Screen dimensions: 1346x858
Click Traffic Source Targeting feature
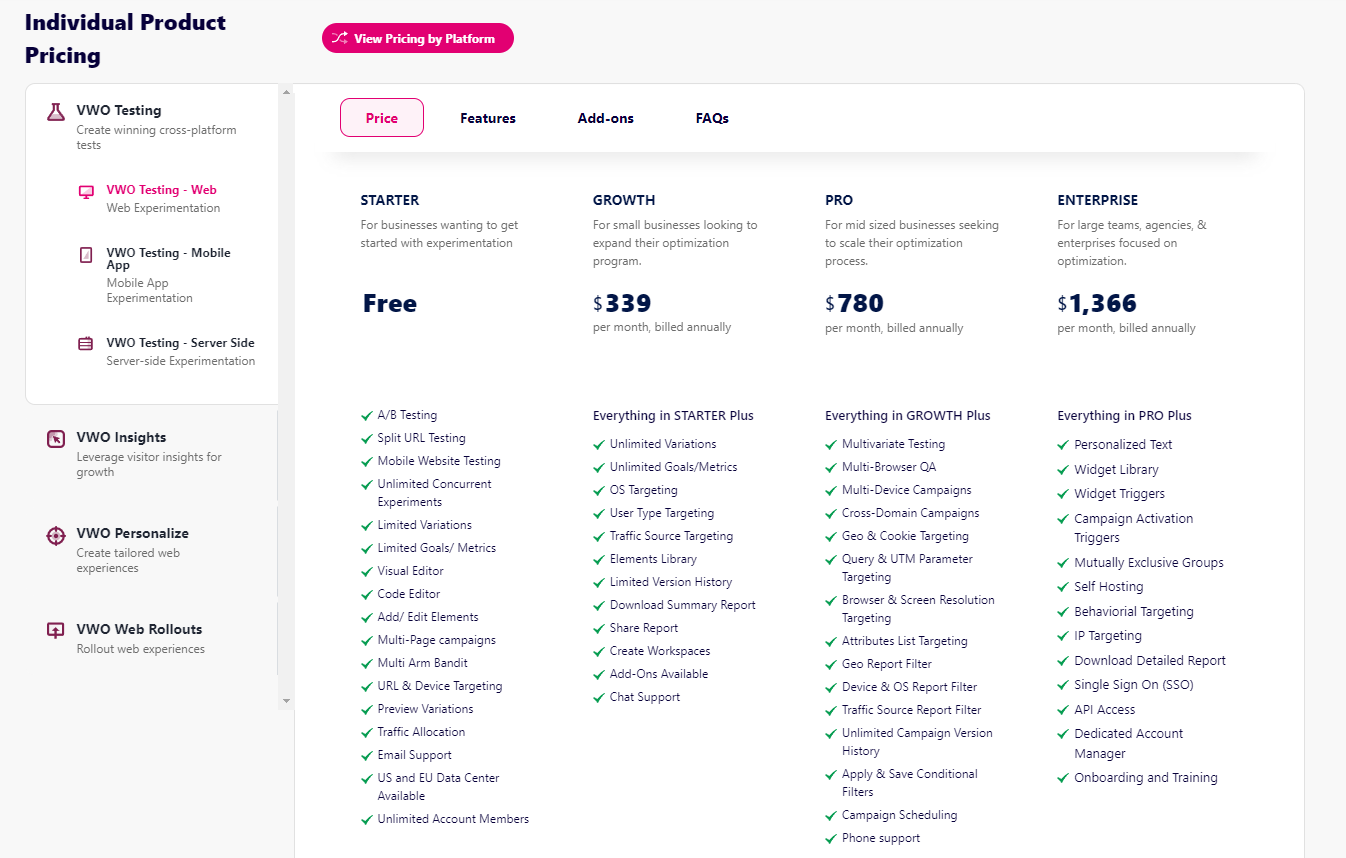[671, 536]
